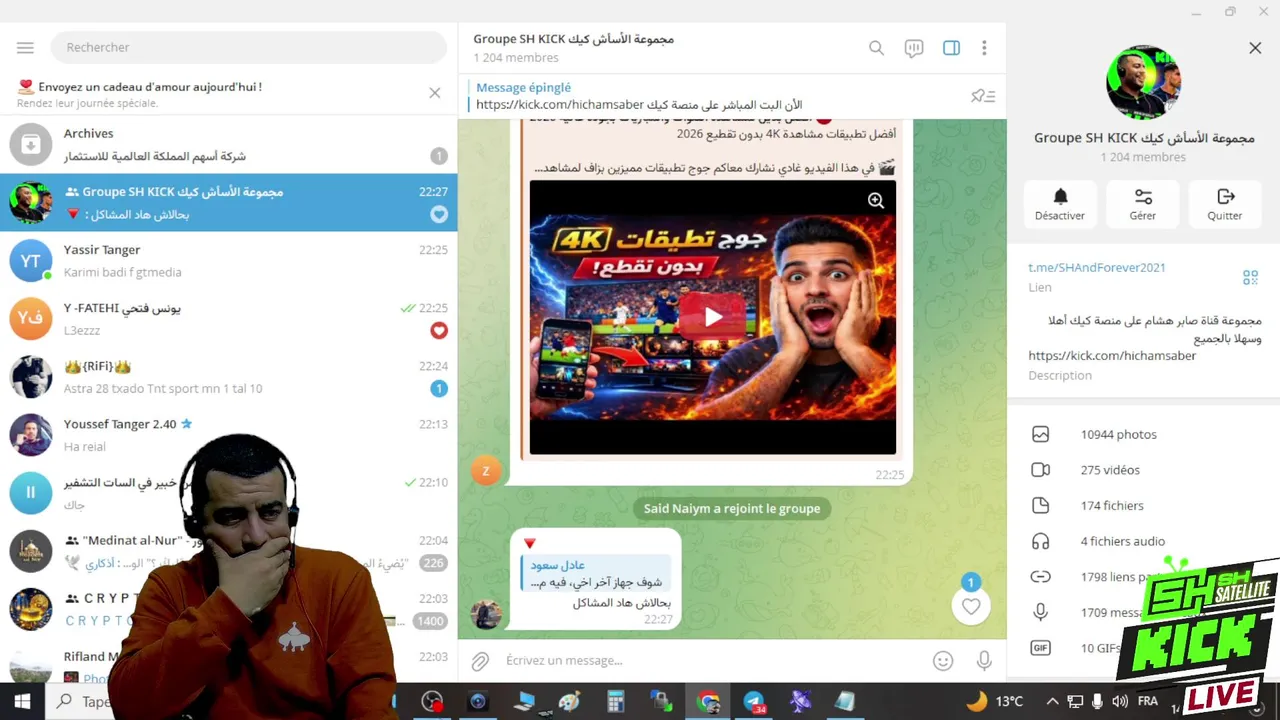
Task: Toggle the right info side panel
Action: coord(951,48)
